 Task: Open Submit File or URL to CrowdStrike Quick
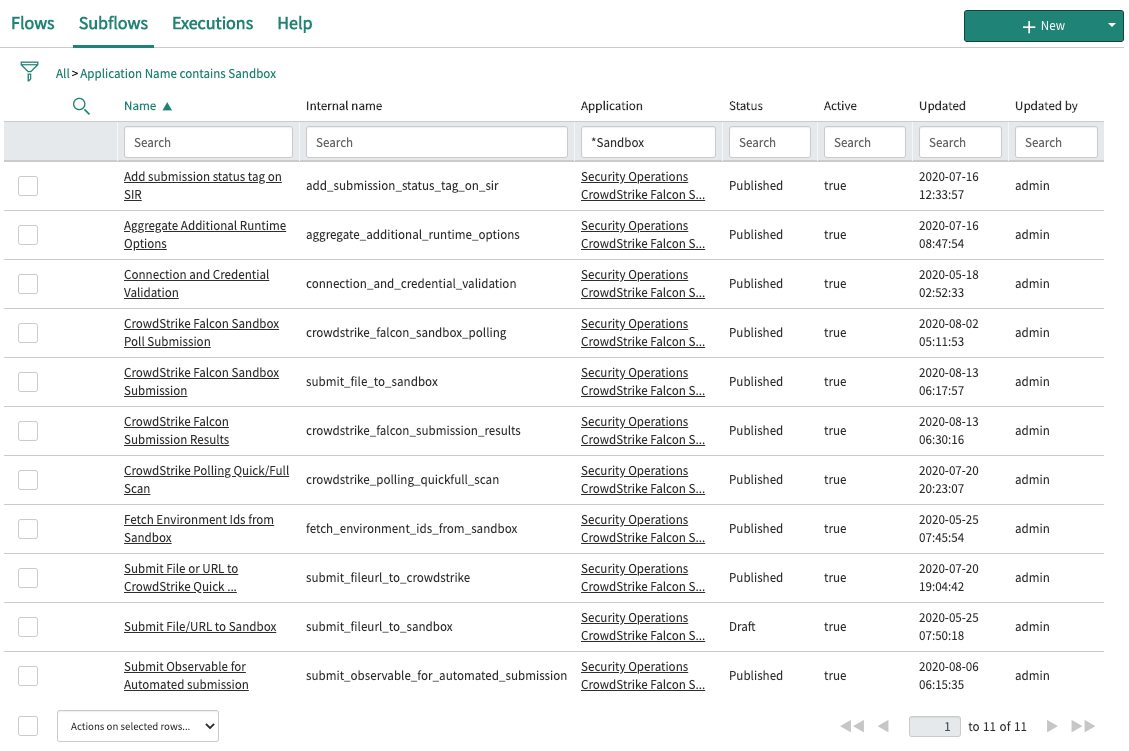point(181,577)
